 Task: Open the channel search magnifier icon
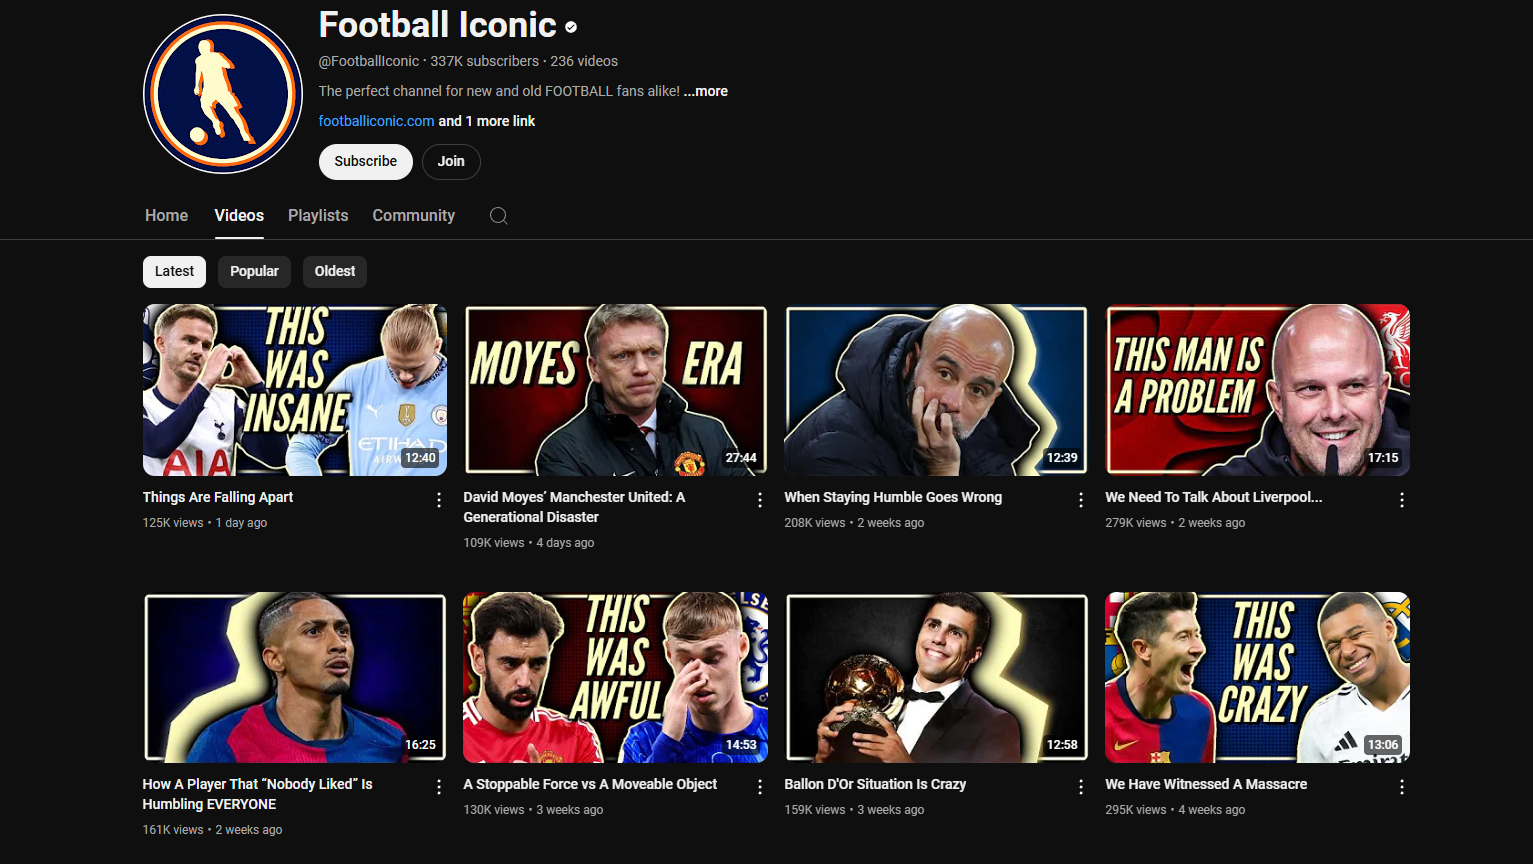[x=498, y=216]
